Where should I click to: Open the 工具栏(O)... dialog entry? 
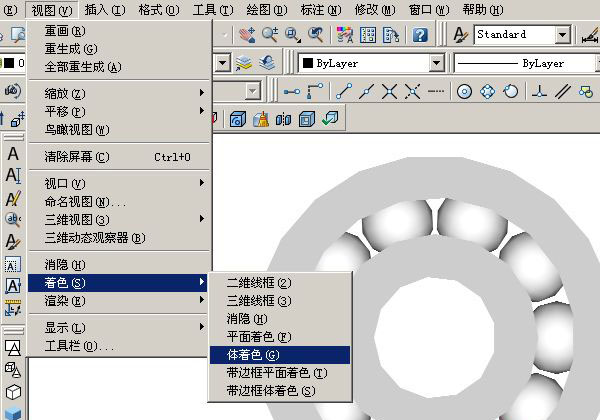tap(118, 346)
